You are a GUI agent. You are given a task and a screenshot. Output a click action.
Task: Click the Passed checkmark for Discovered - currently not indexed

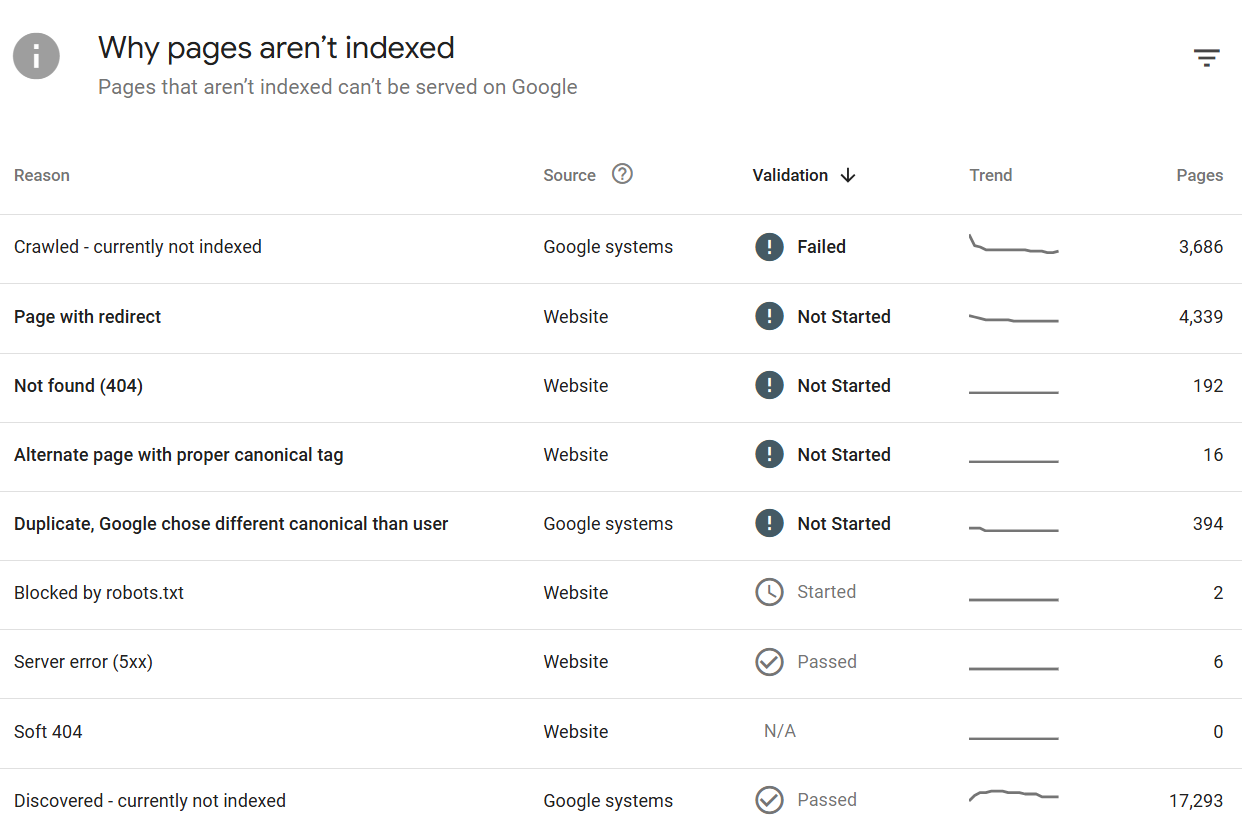[769, 800]
